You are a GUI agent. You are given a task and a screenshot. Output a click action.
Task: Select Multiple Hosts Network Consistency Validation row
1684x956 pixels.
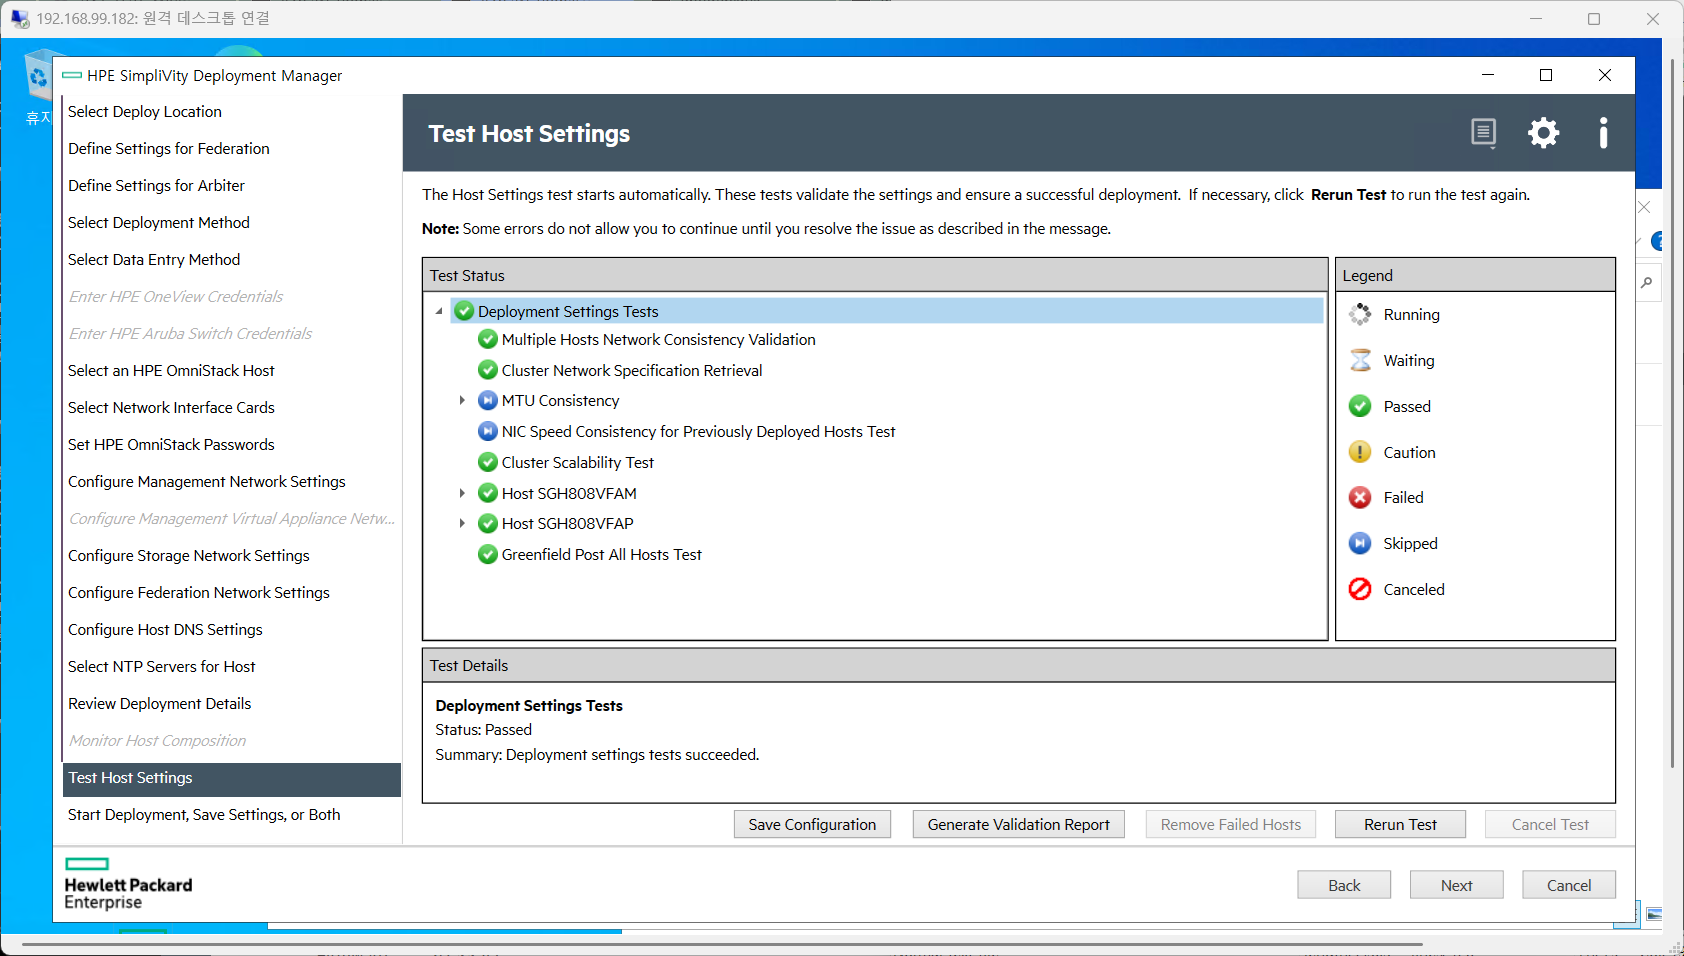[x=658, y=340]
